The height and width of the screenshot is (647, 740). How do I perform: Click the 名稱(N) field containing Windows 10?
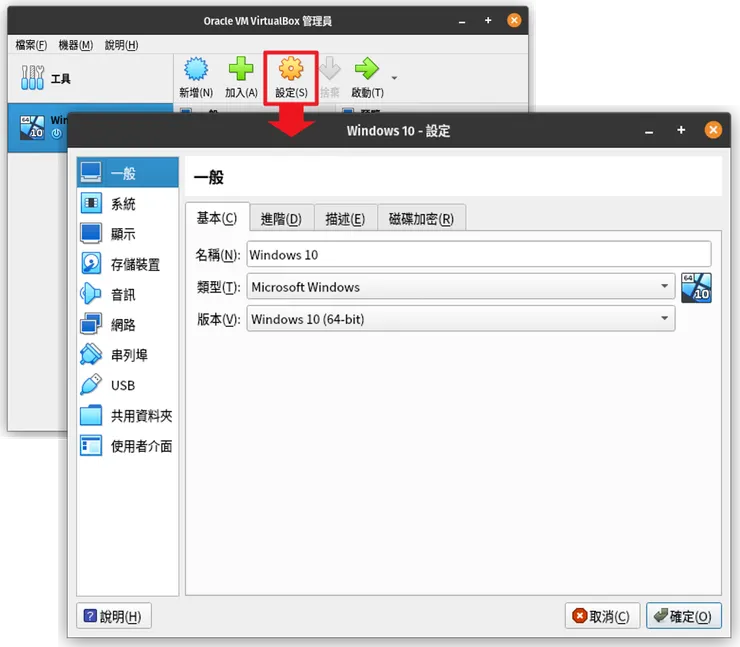point(479,254)
